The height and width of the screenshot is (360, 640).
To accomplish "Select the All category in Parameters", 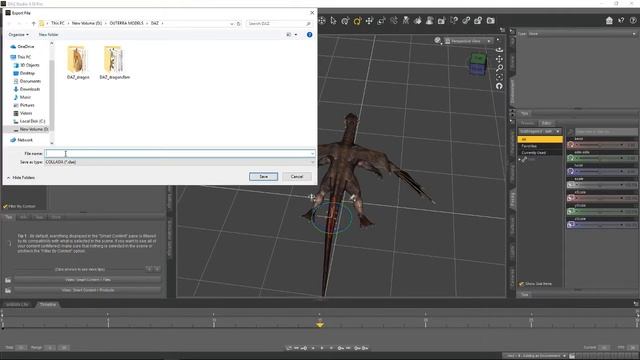I will coord(540,140).
